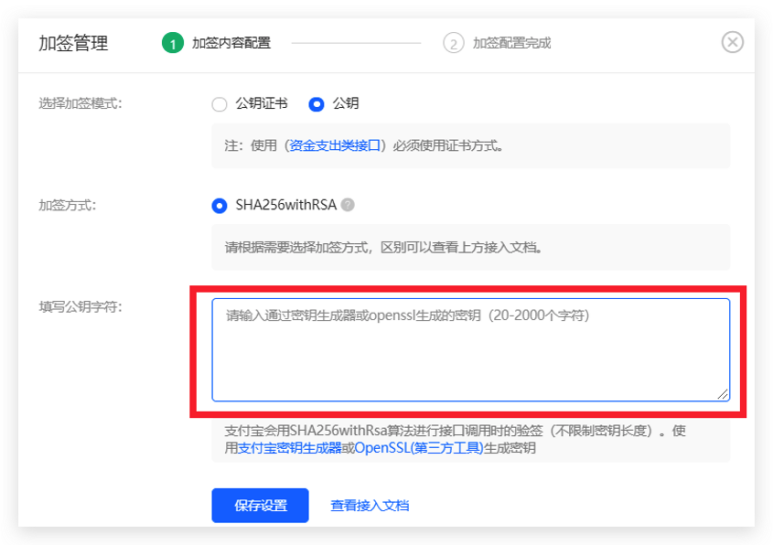Focus the public key textarea

coord(470,350)
